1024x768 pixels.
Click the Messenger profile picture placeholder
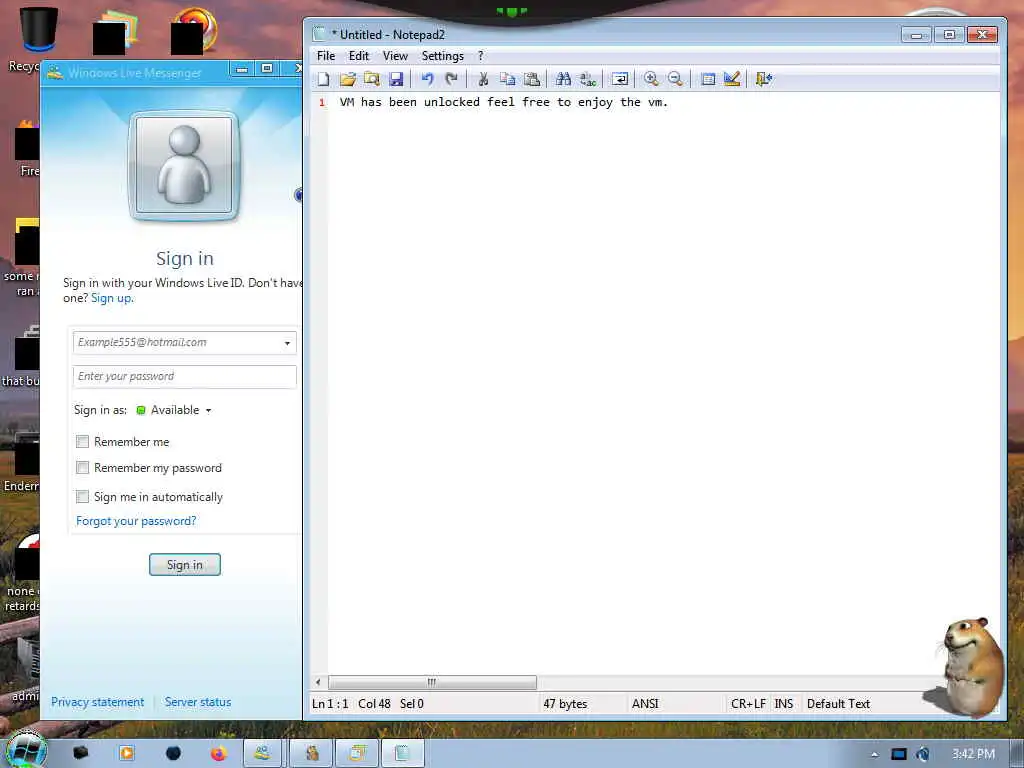point(184,166)
